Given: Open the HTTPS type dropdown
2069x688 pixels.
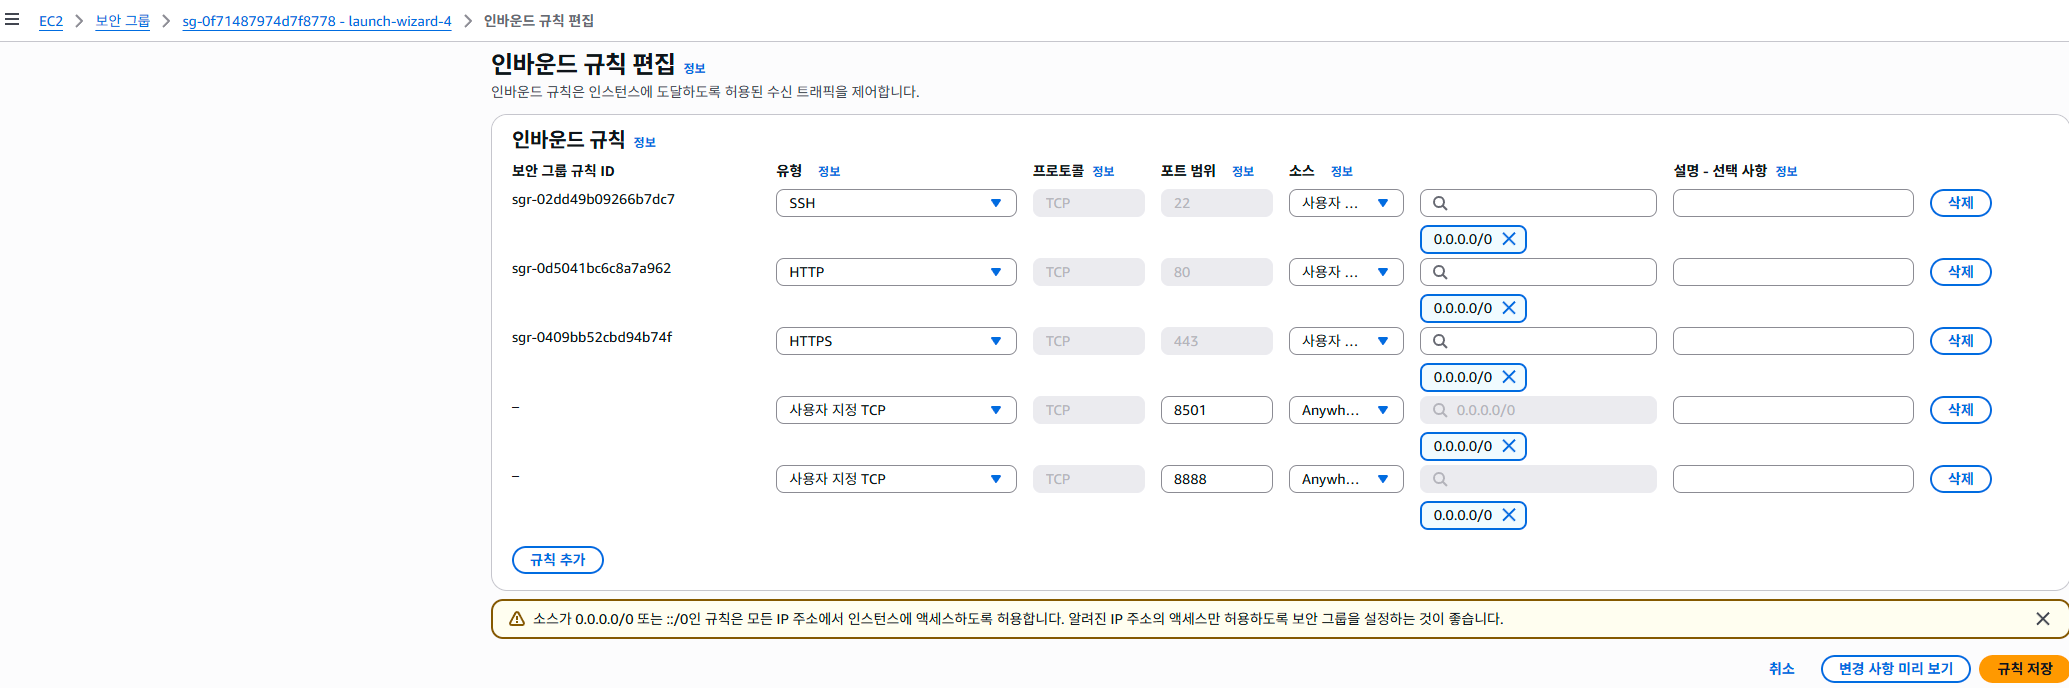Looking at the screenshot, I should pyautogui.click(x=896, y=341).
